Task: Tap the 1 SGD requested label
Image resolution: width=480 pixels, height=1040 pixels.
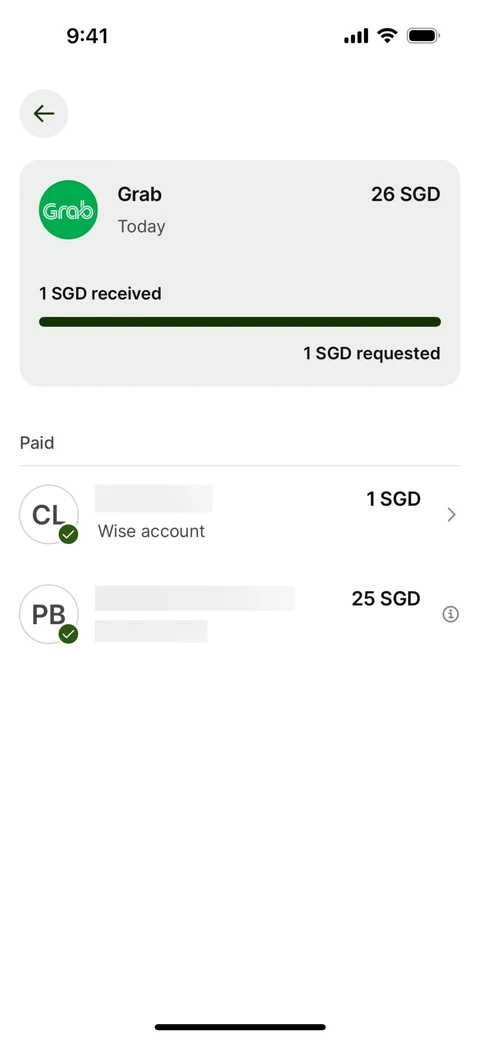Action: coord(372,354)
